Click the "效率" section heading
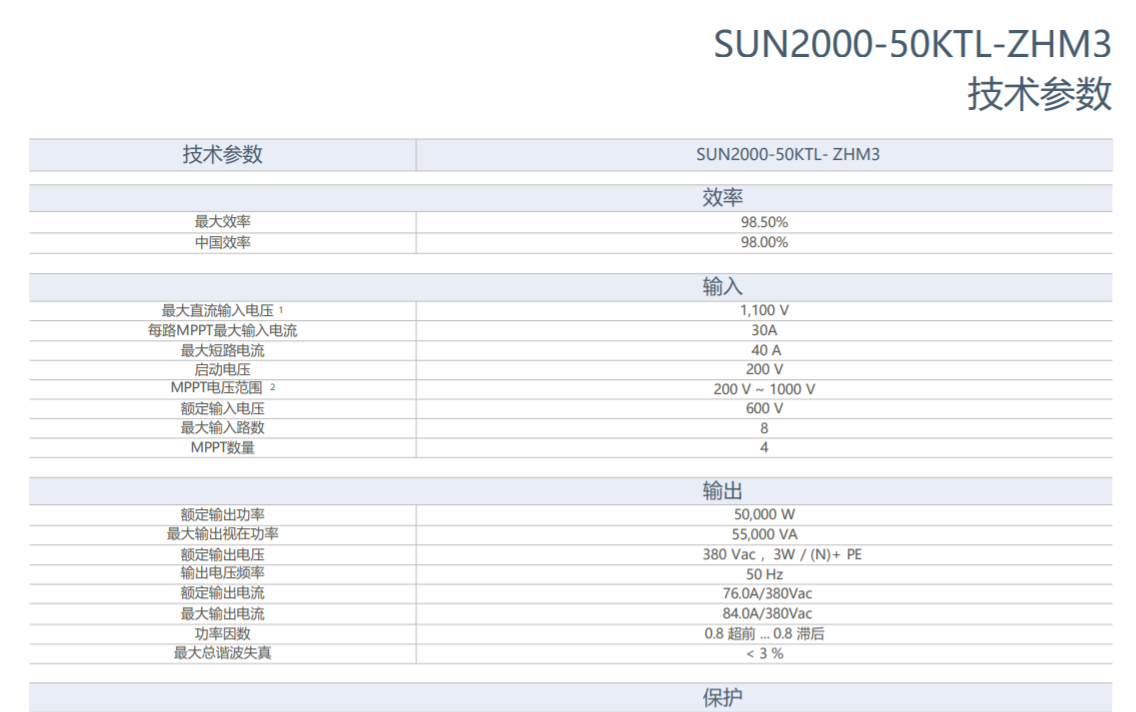 722,197
